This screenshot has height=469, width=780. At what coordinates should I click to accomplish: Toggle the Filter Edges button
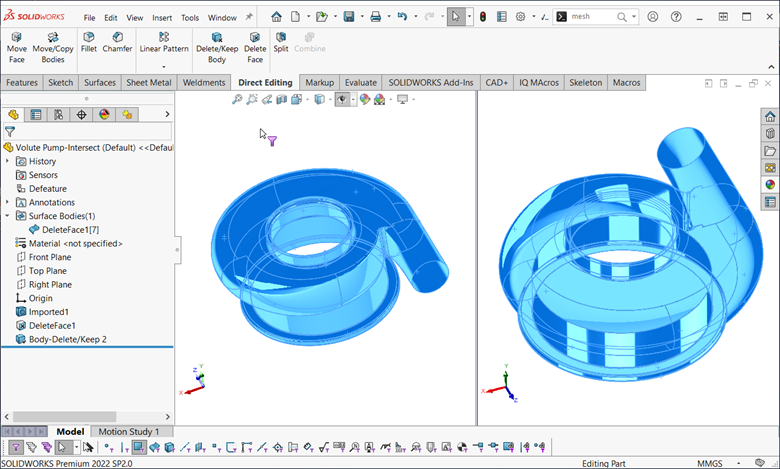[124, 447]
